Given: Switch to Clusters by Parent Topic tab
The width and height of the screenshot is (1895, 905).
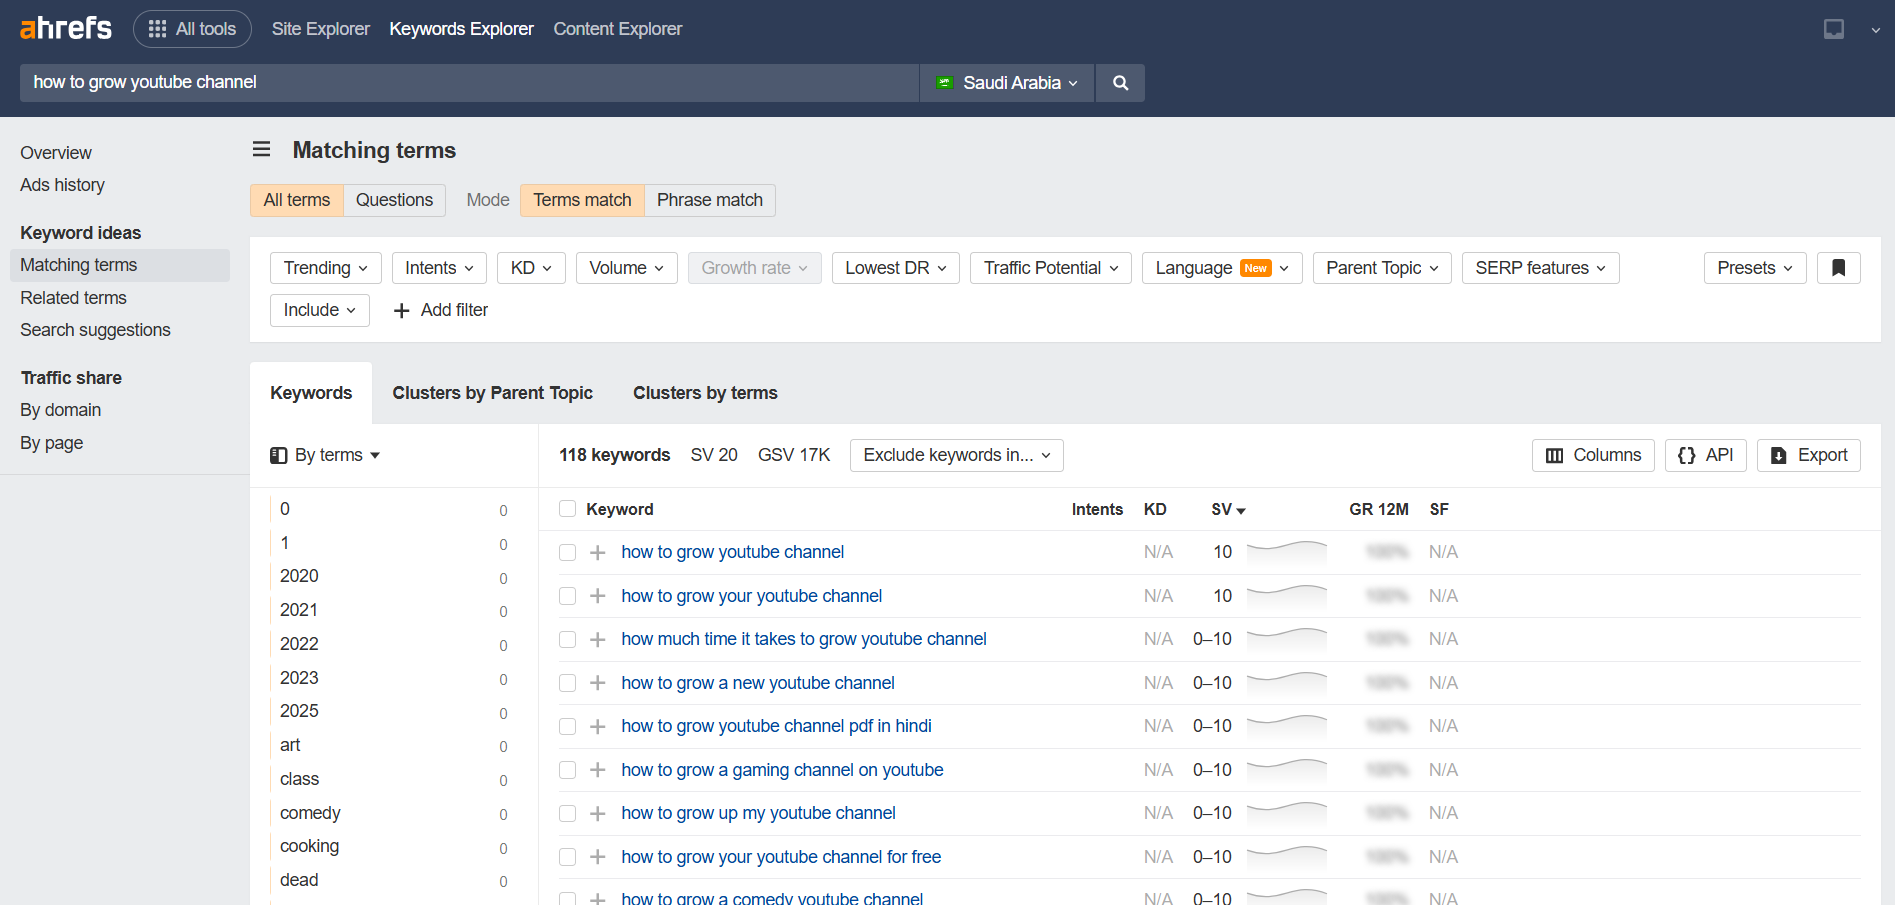Looking at the screenshot, I should pos(492,393).
